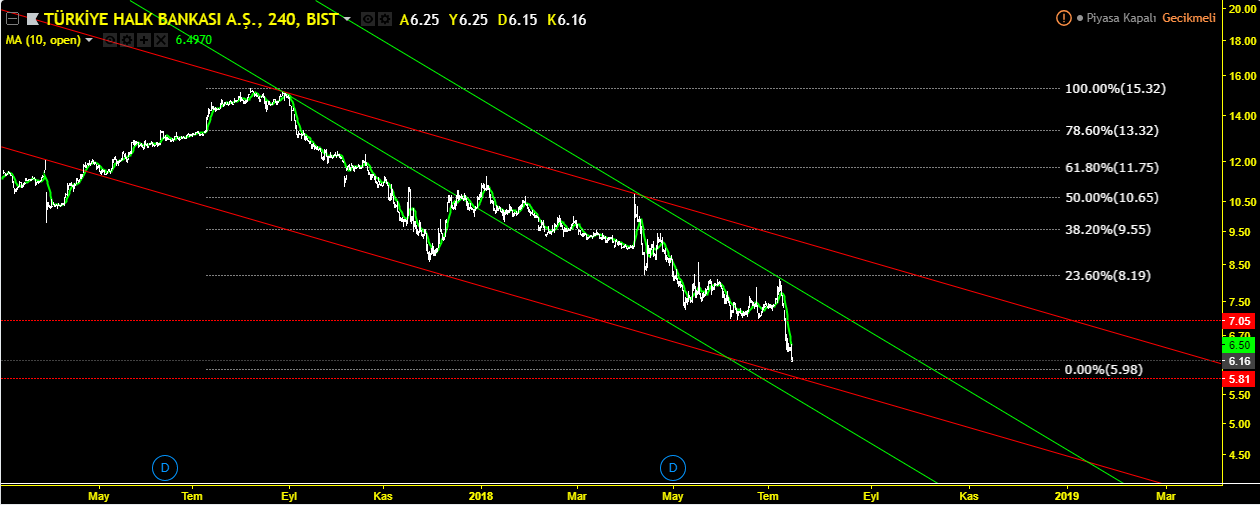Image resolution: width=1260 pixels, height=505 pixels.
Task: Click the 20.00 price scale label
Action: 1242,8
